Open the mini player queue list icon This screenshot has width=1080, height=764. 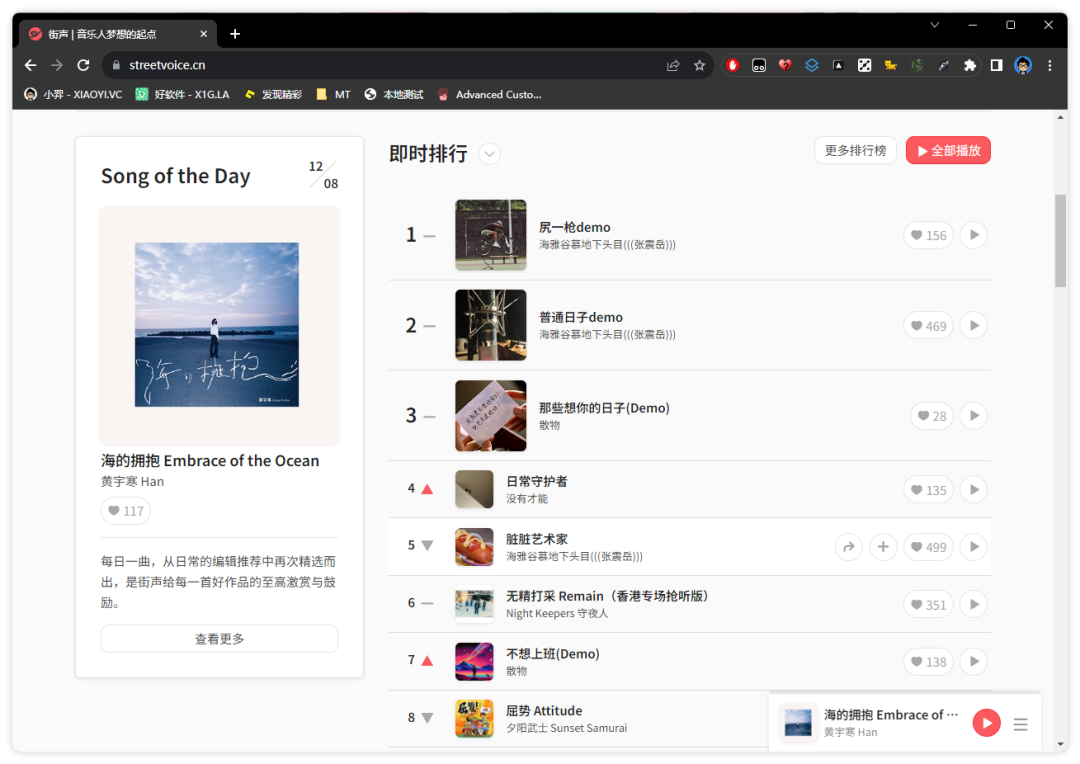(1020, 724)
